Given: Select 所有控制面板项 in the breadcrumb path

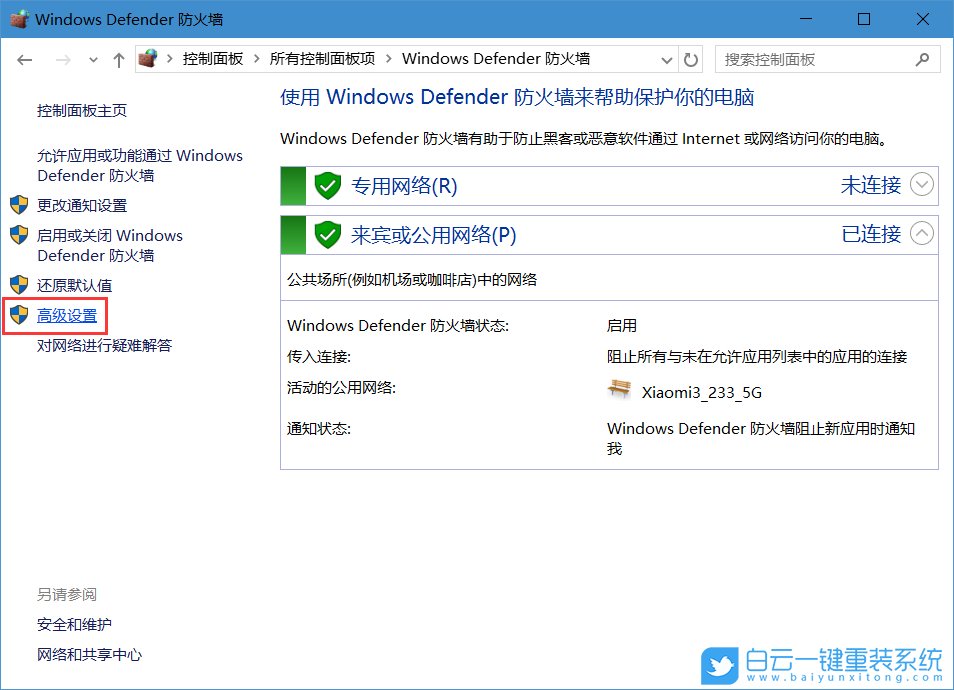Looking at the screenshot, I should pos(322,59).
